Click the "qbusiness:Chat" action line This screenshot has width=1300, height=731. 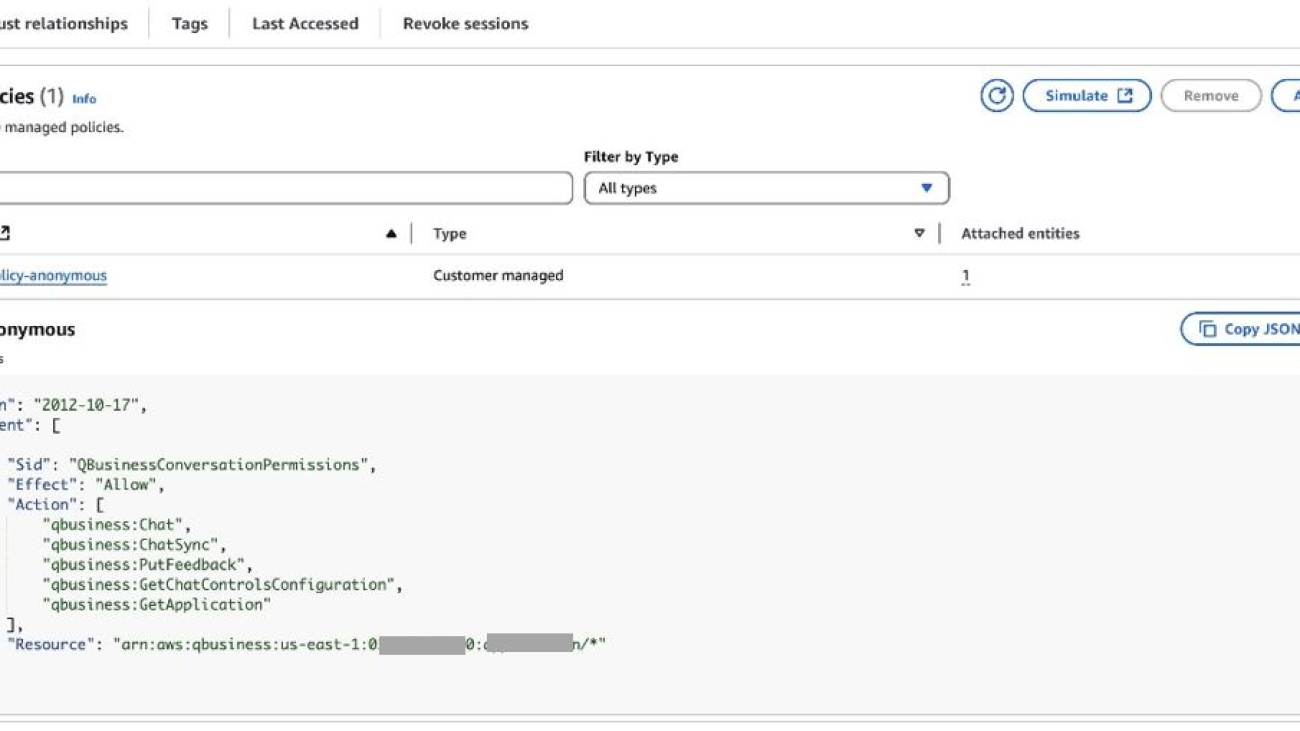pyautogui.click(x=116, y=524)
